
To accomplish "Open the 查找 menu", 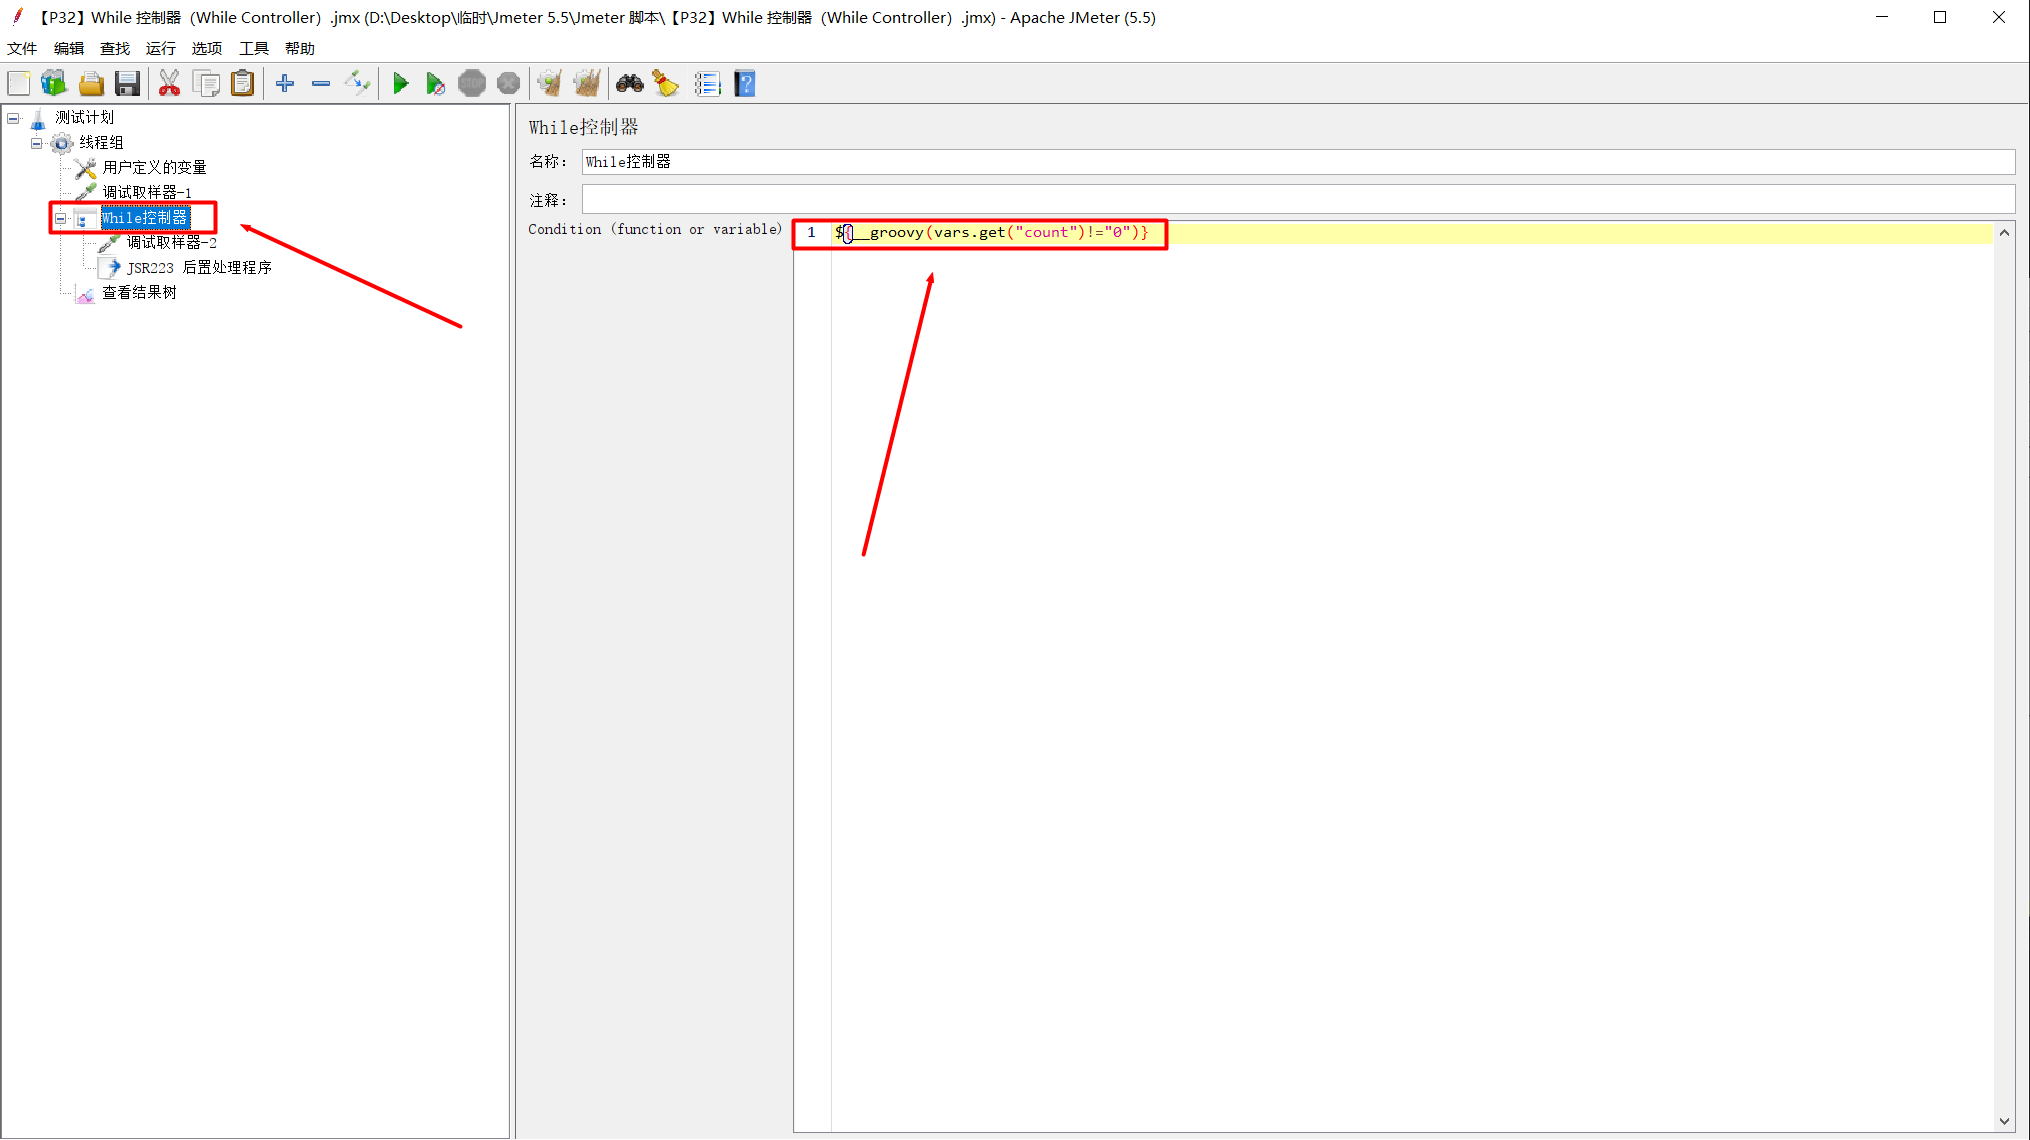I will (x=115, y=49).
